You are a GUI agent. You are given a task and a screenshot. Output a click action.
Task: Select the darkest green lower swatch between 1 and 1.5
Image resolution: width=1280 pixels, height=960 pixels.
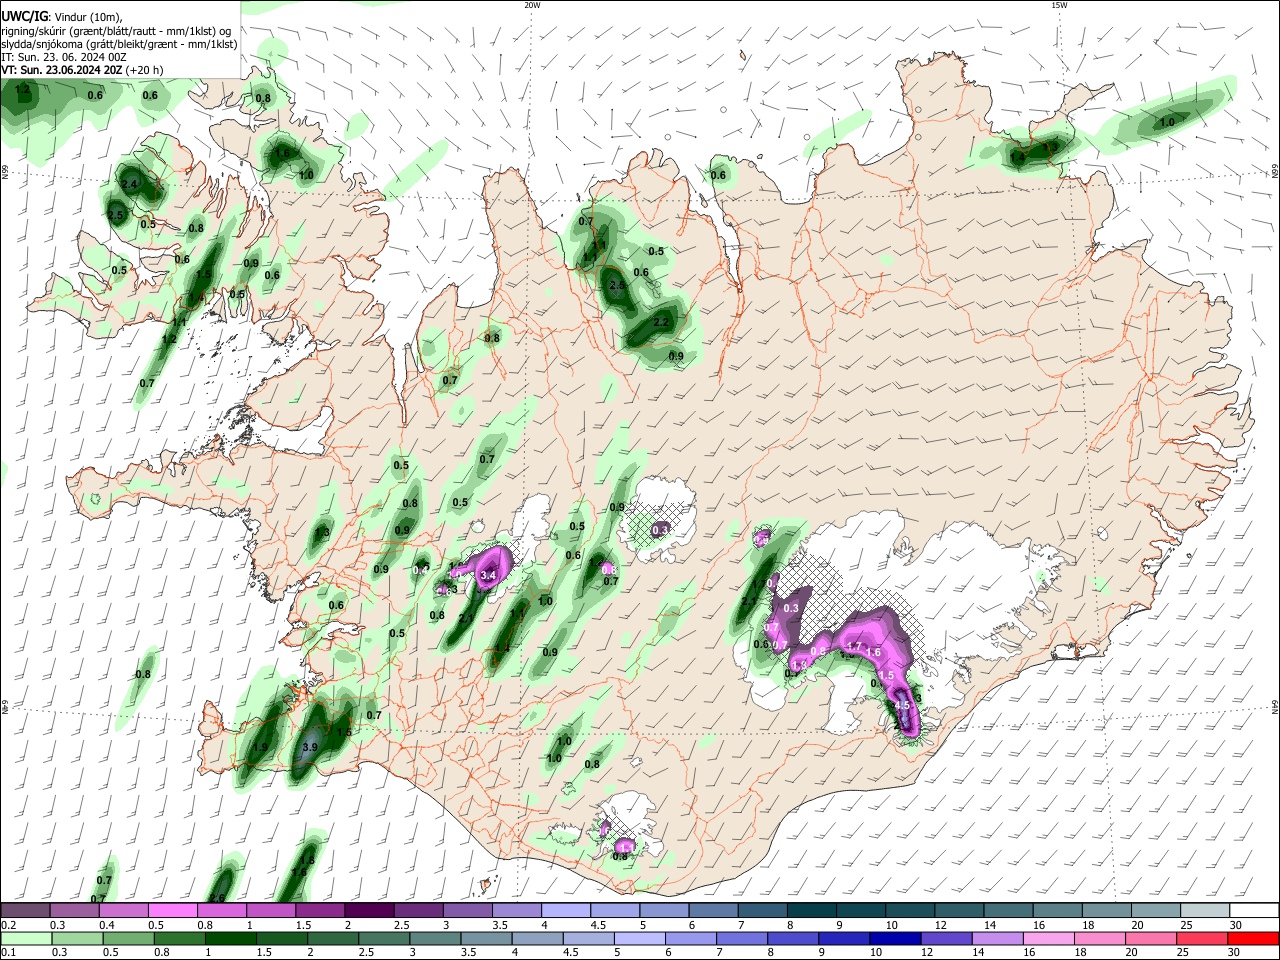coord(230,938)
